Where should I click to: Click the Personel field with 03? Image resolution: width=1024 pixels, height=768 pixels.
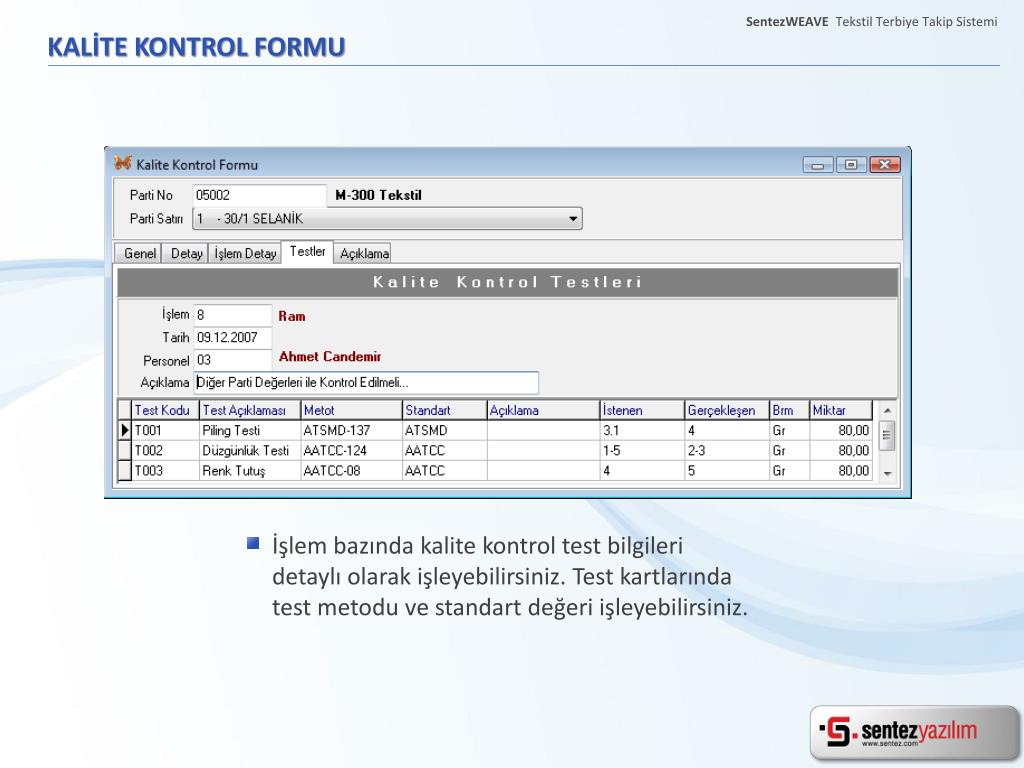(x=232, y=360)
